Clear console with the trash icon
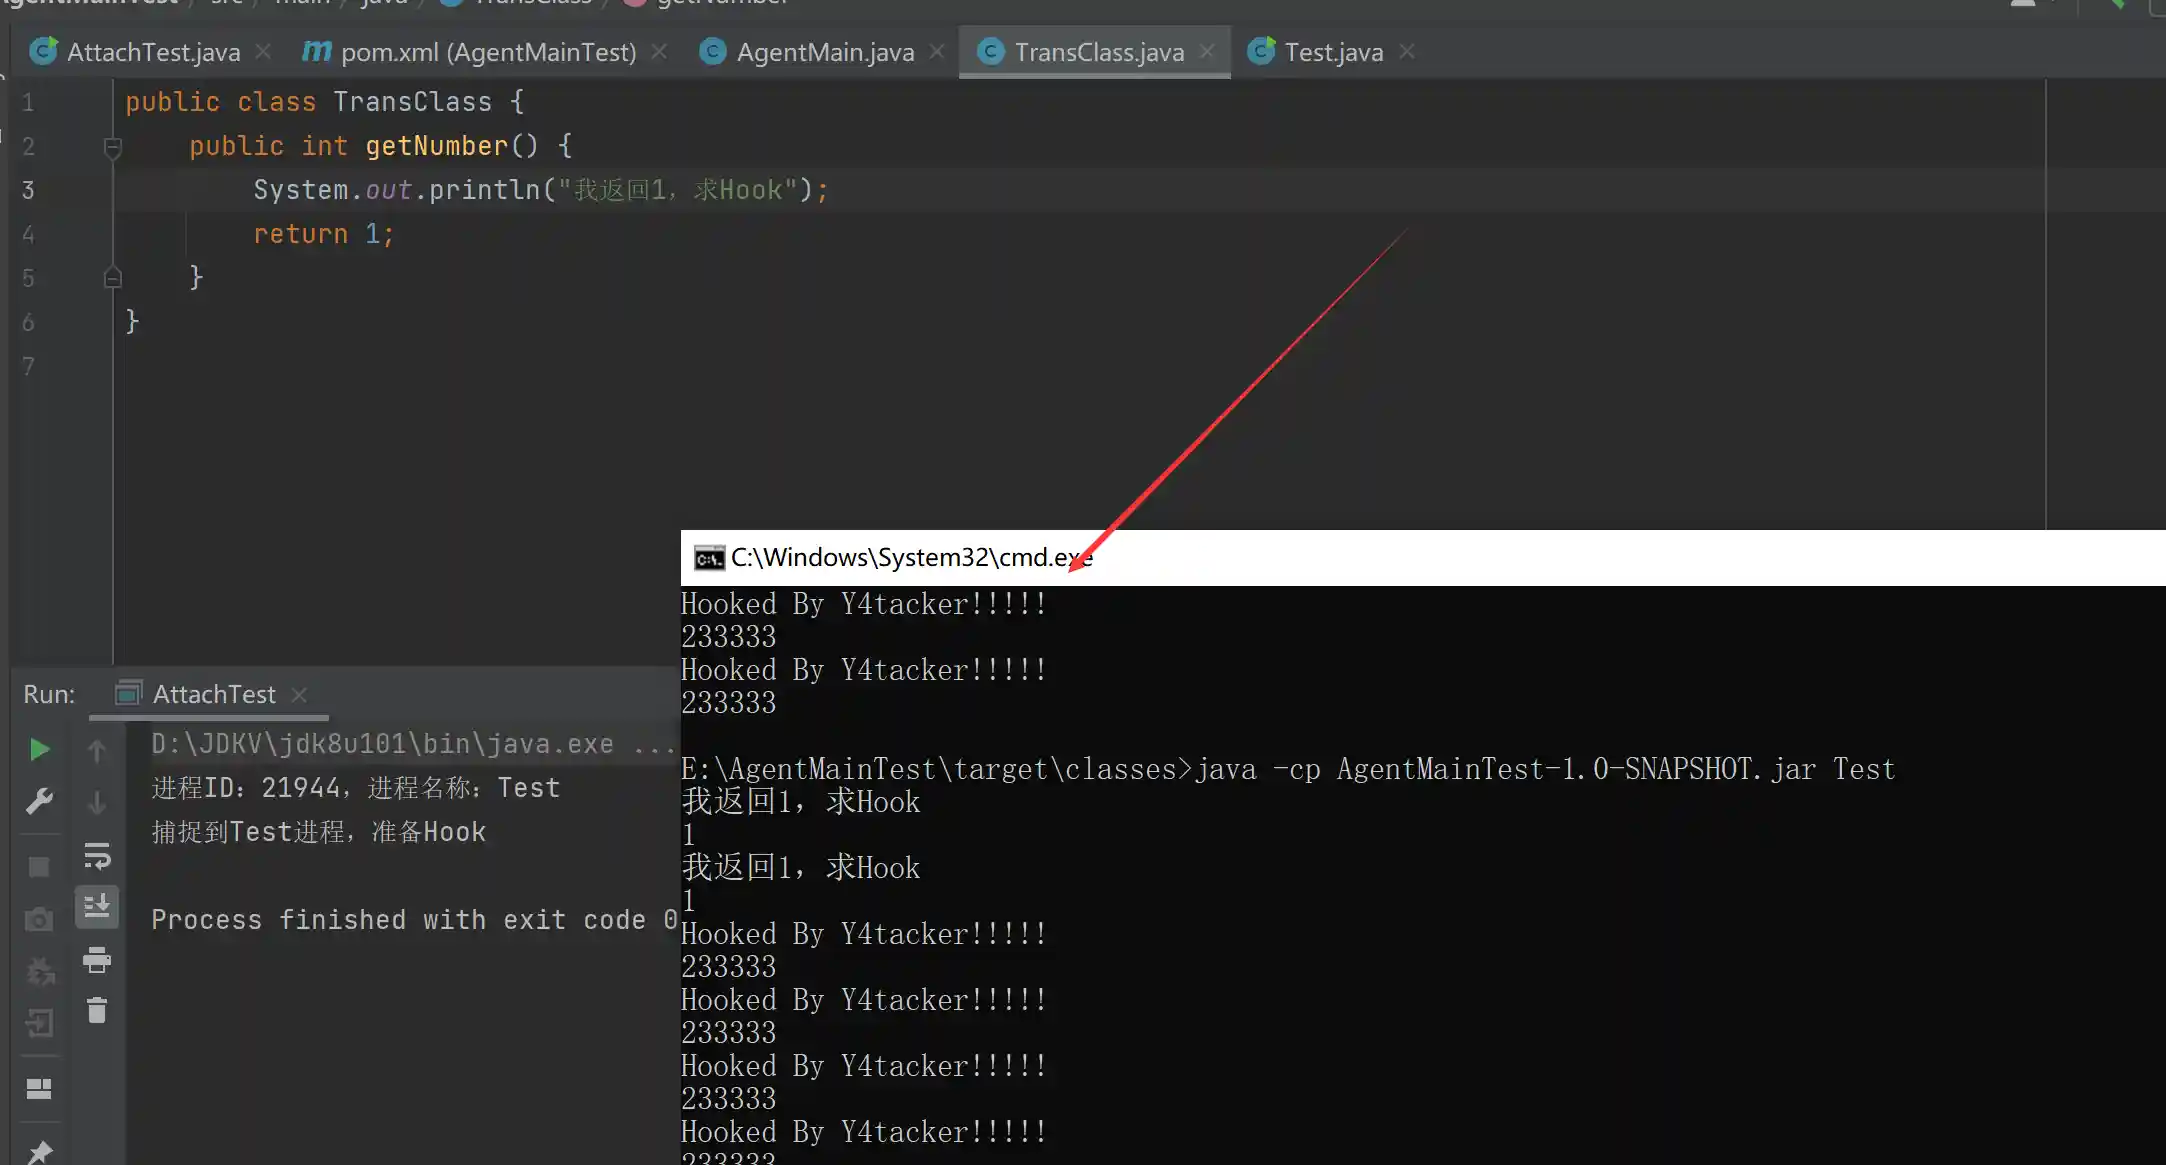The height and width of the screenshot is (1165, 2166). point(97,1011)
